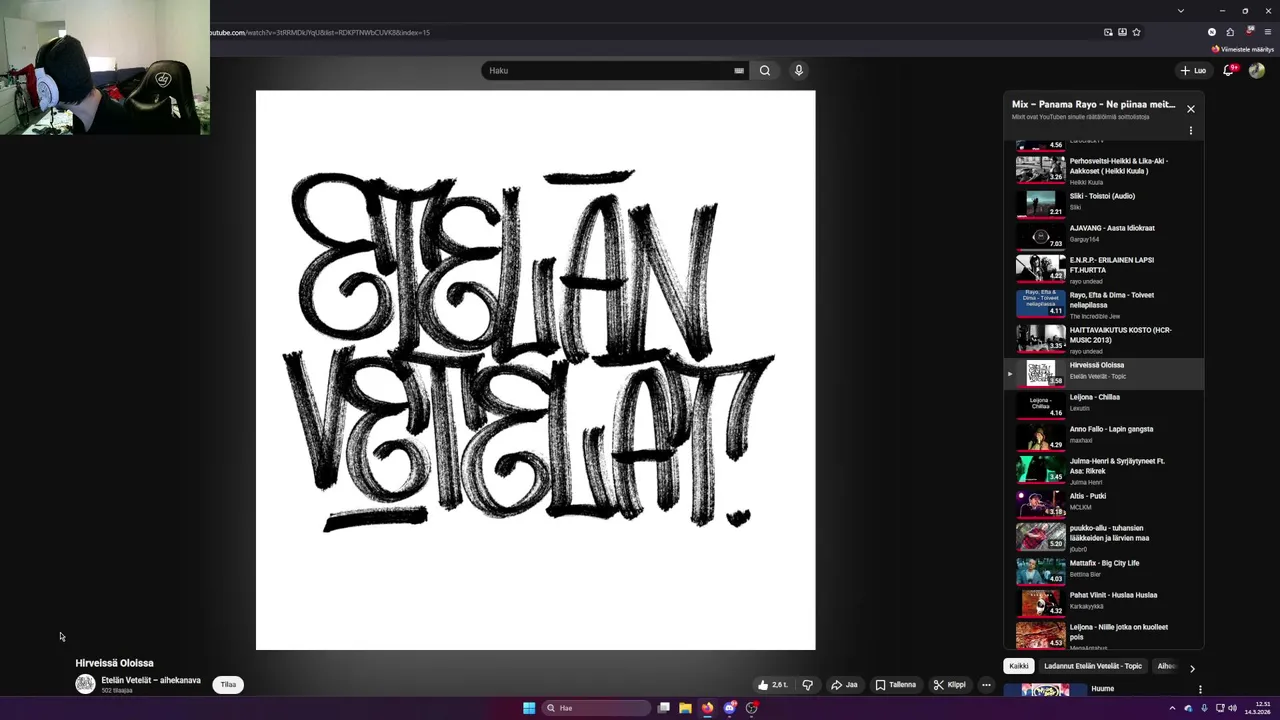This screenshot has width=1280, height=720.
Task: Click the YouTube search magnifier button
Action: (x=765, y=71)
